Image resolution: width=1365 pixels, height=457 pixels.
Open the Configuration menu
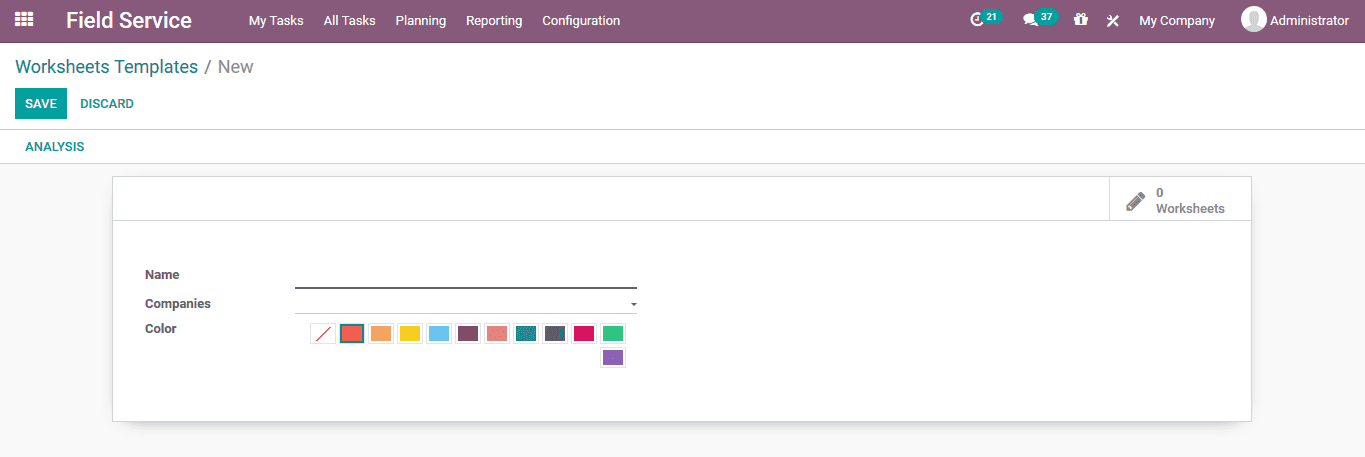coord(581,20)
